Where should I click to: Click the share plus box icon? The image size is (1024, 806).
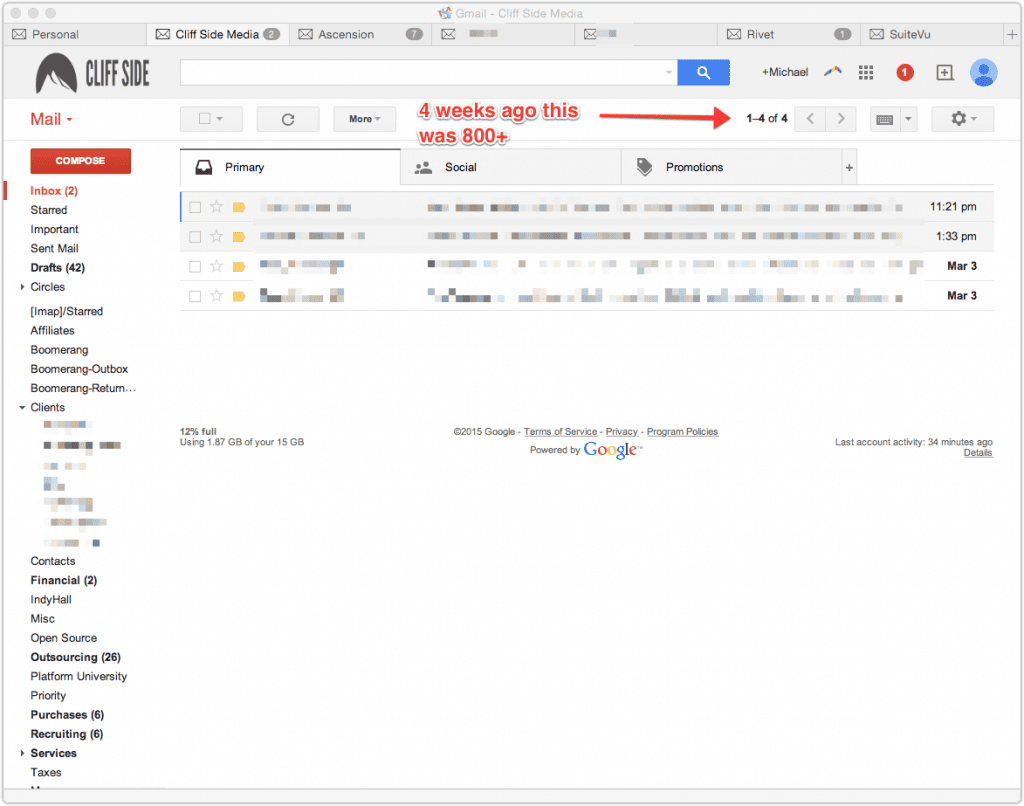(944, 73)
